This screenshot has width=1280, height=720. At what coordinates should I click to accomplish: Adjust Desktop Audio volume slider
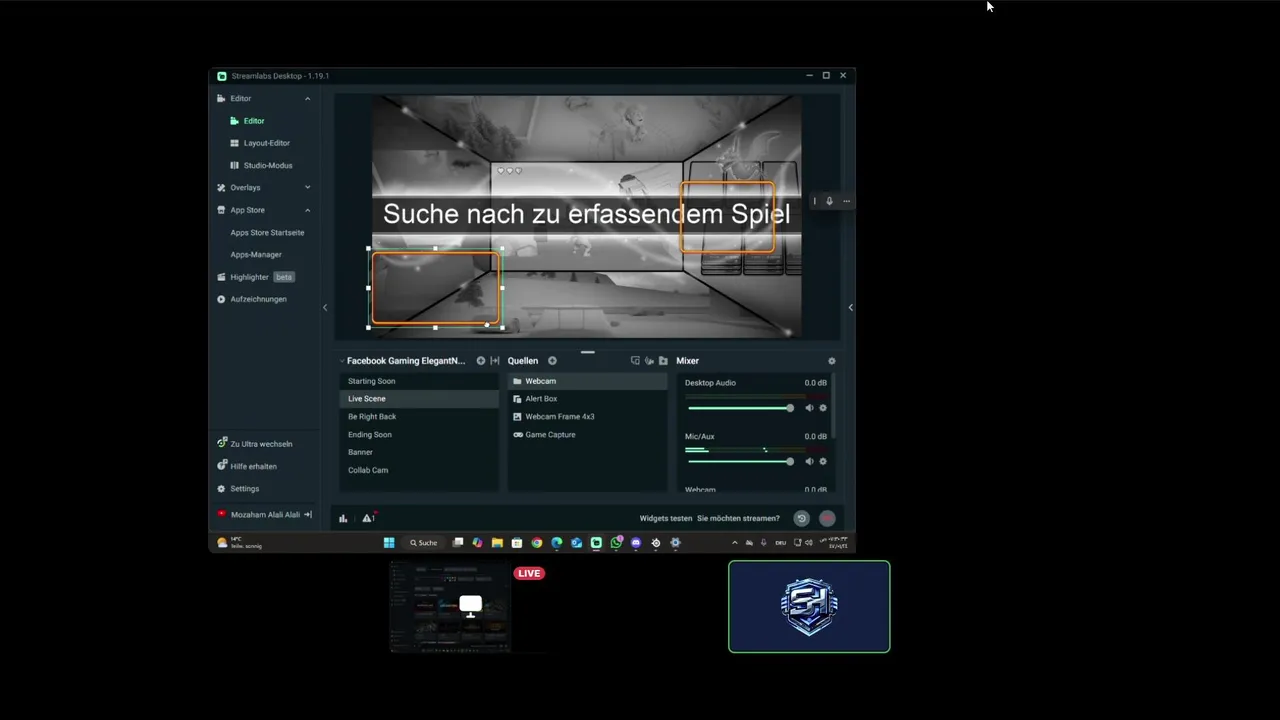coord(740,408)
